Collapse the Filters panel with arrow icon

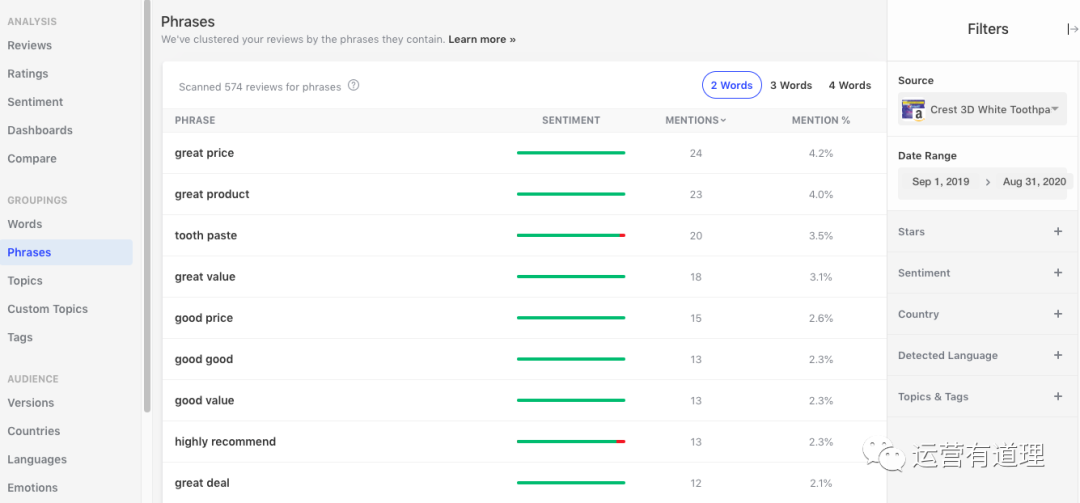pos(1072,29)
